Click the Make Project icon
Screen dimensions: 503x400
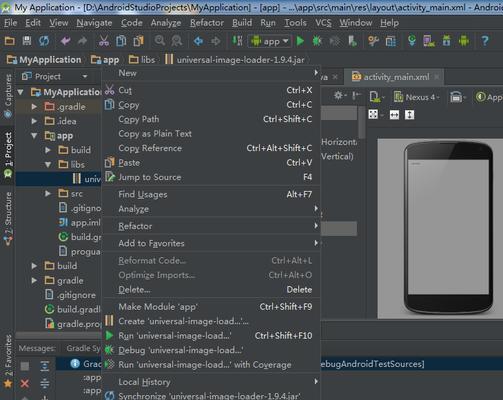pyautogui.click(x=237, y=41)
